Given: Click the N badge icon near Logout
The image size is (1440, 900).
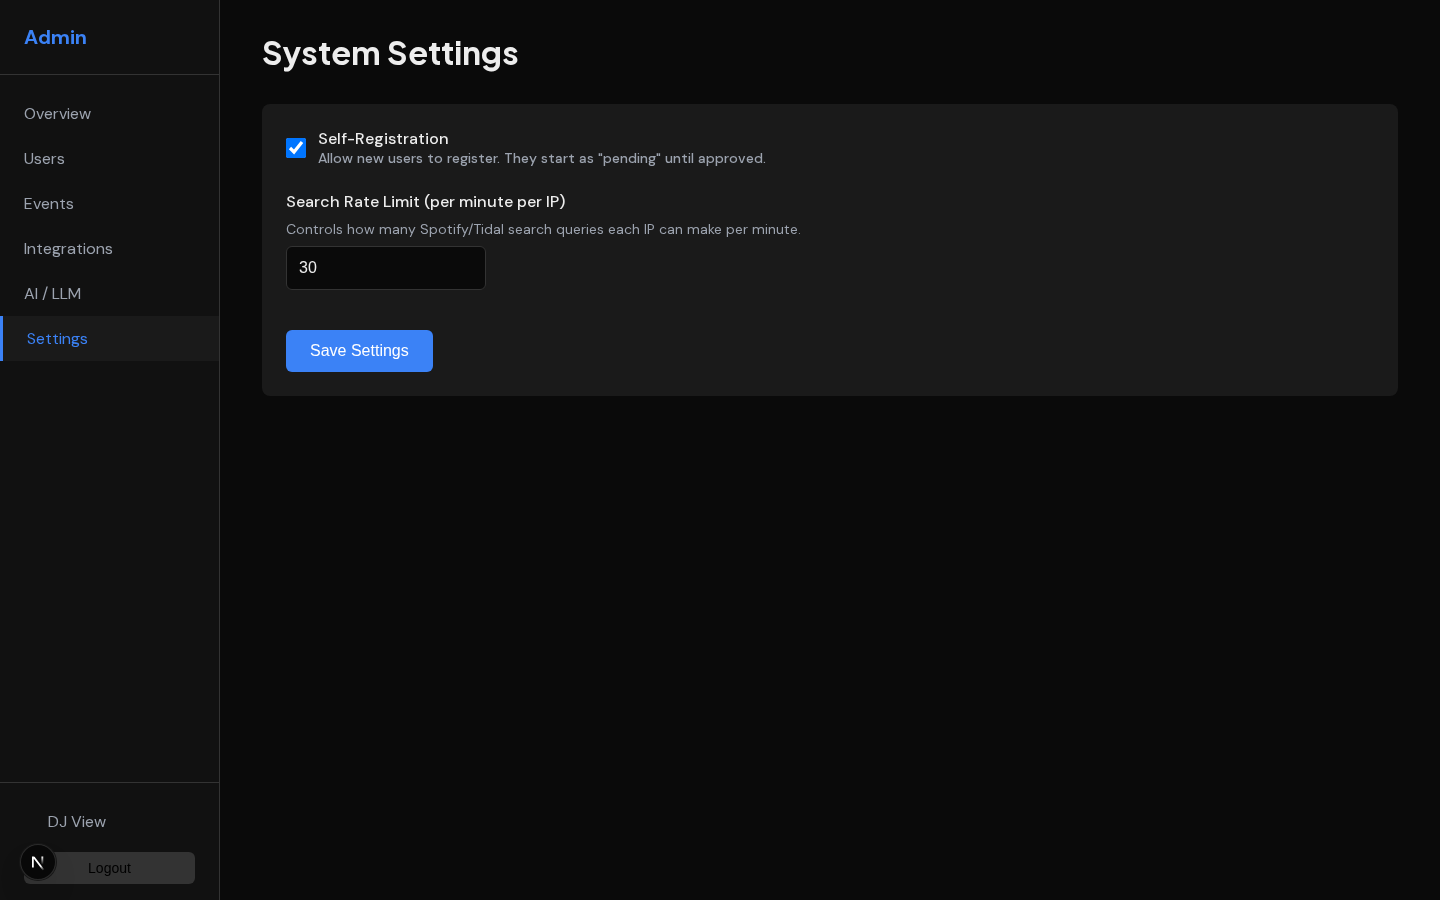Looking at the screenshot, I should pos(38,861).
